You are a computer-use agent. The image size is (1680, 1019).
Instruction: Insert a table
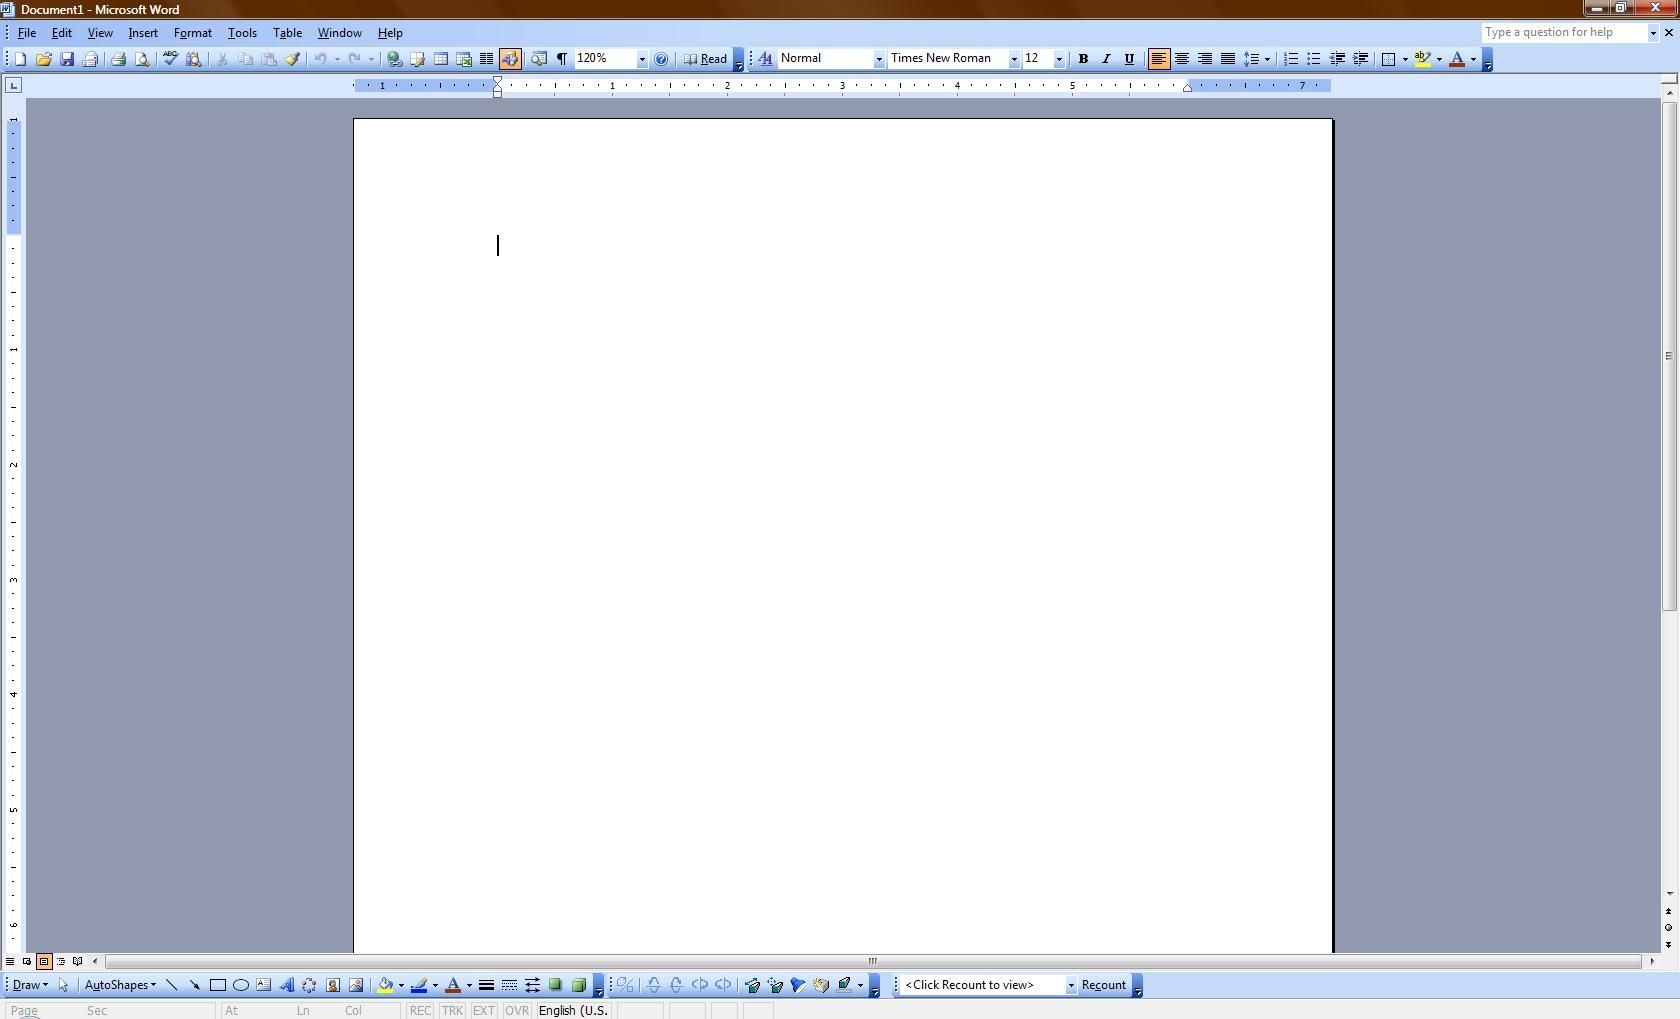[440, 59]
